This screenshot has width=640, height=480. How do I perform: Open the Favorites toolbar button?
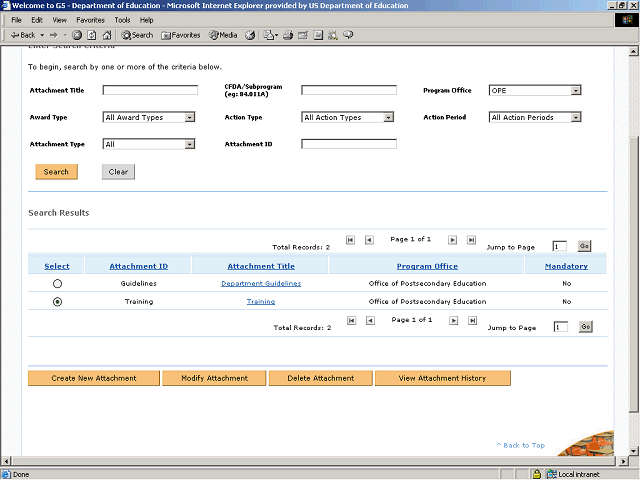(x=181, y=35)
